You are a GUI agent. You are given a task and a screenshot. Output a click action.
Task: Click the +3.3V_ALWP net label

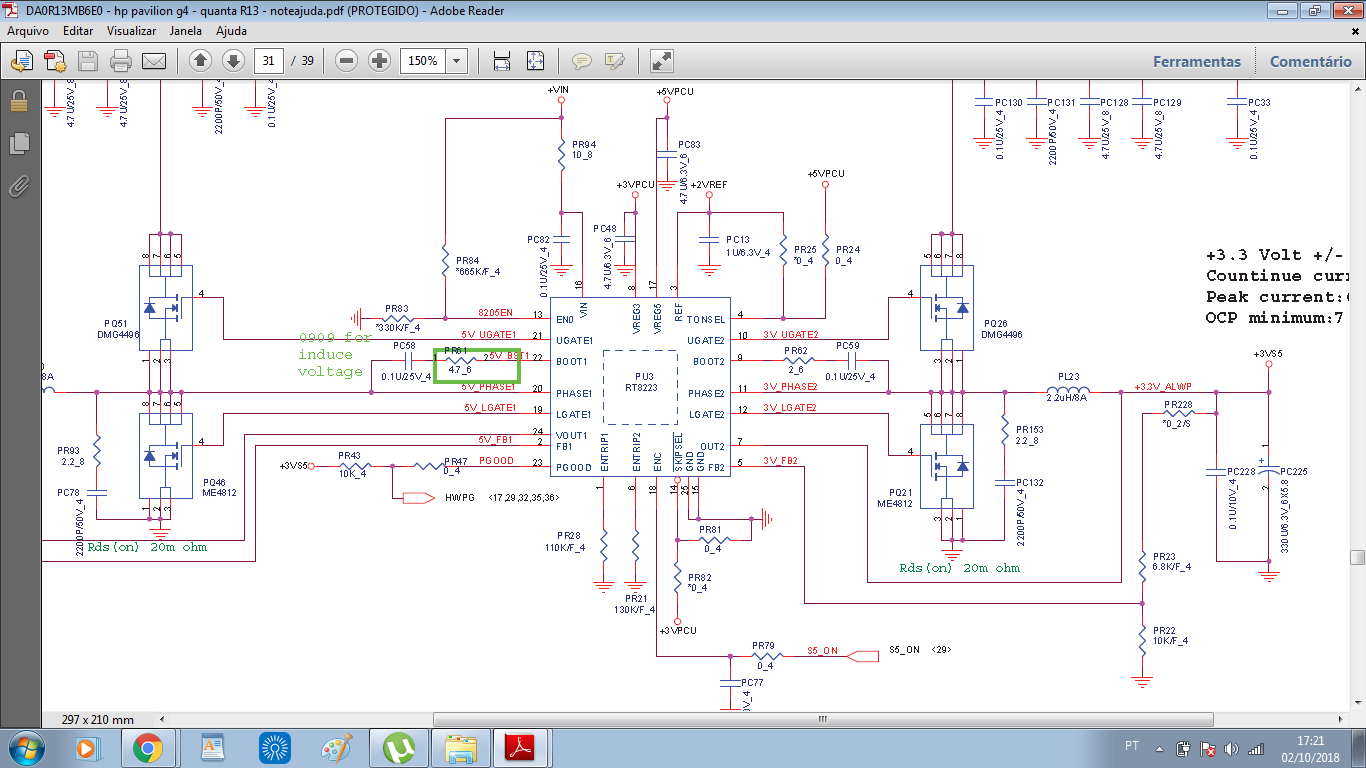pyautogui.click(x=1165, y=386)
